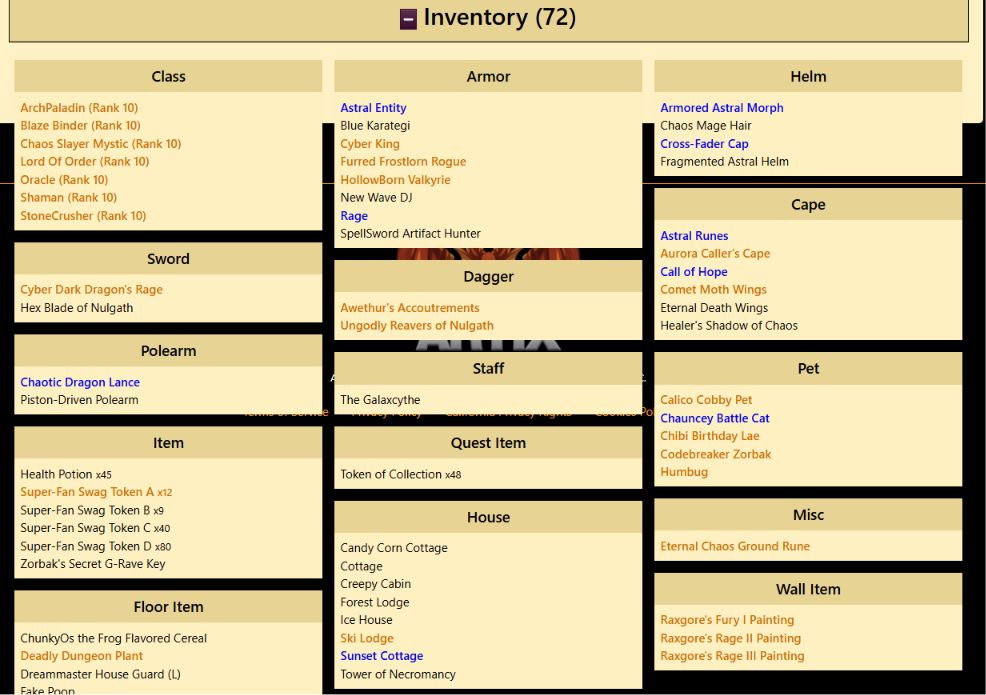This screenshot has height=695, width=986.
Task: Open Raxgore's Fury I Painting link
Action: pos(727,620)
